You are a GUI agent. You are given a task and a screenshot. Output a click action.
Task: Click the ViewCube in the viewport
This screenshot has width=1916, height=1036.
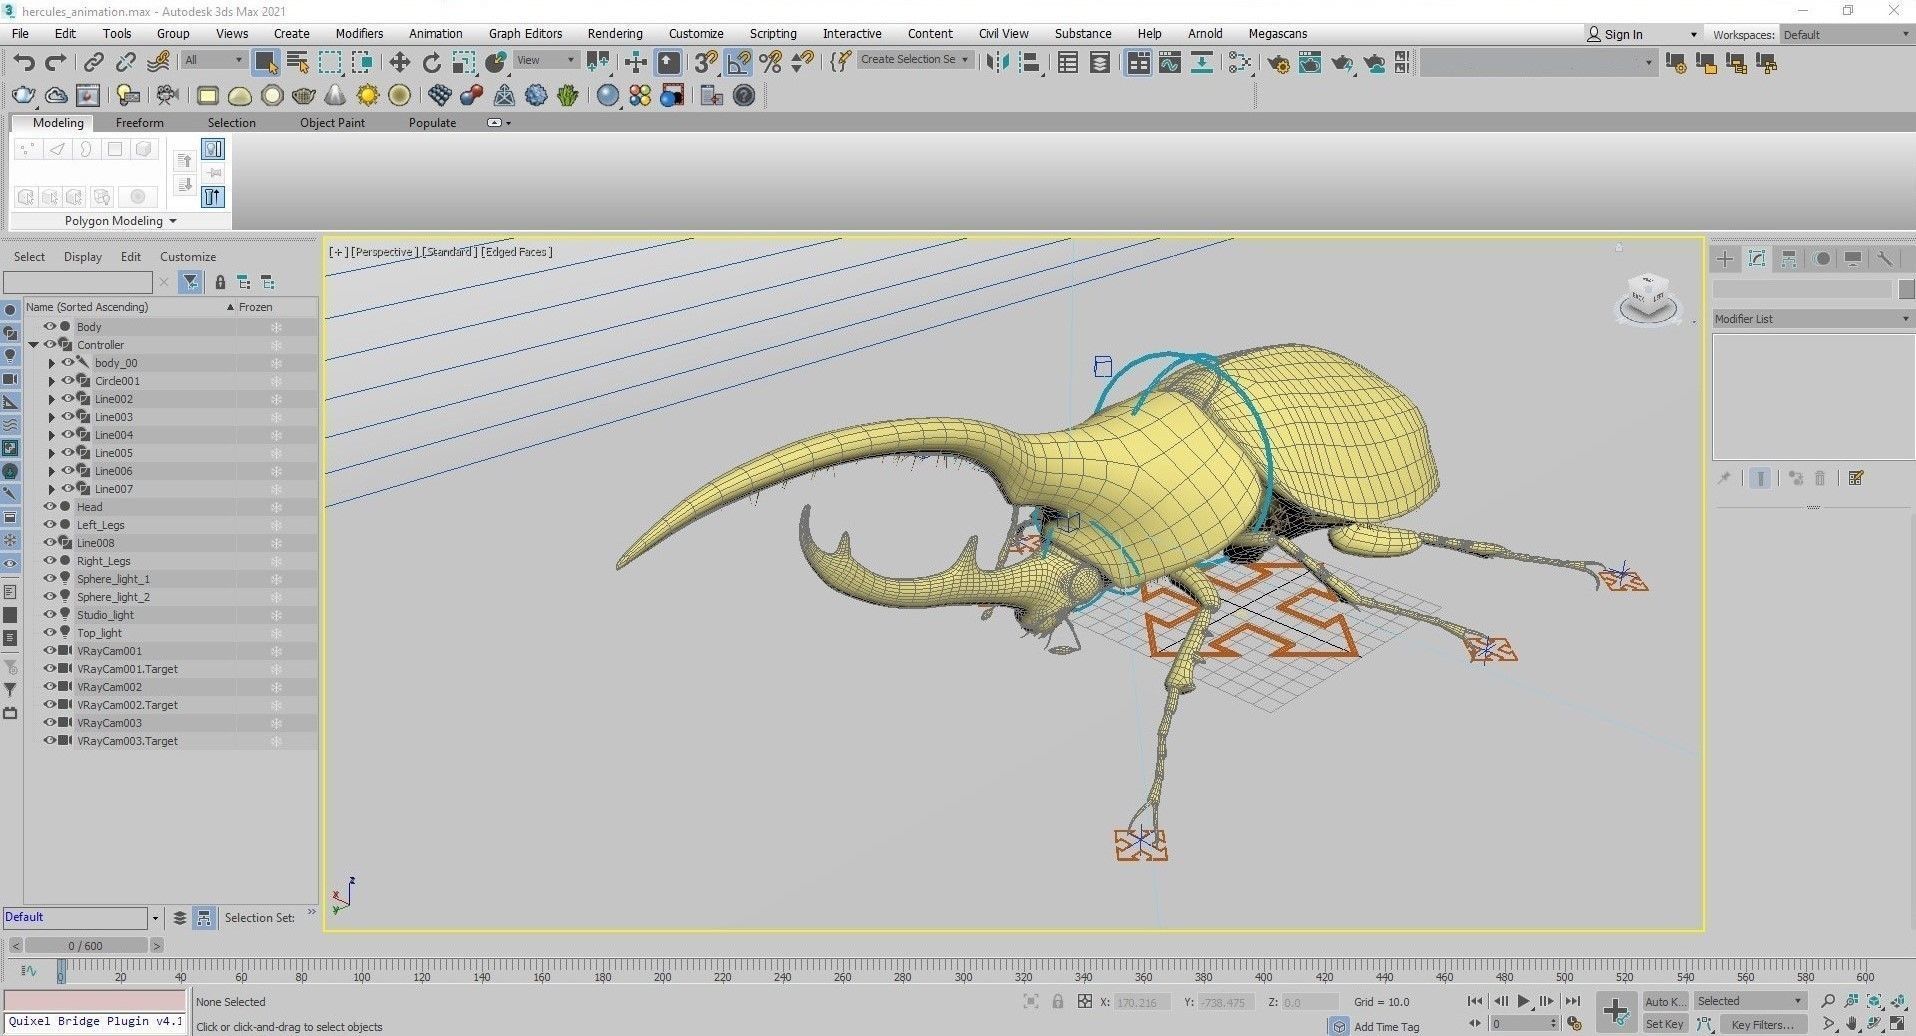(x=1647, y=298)
